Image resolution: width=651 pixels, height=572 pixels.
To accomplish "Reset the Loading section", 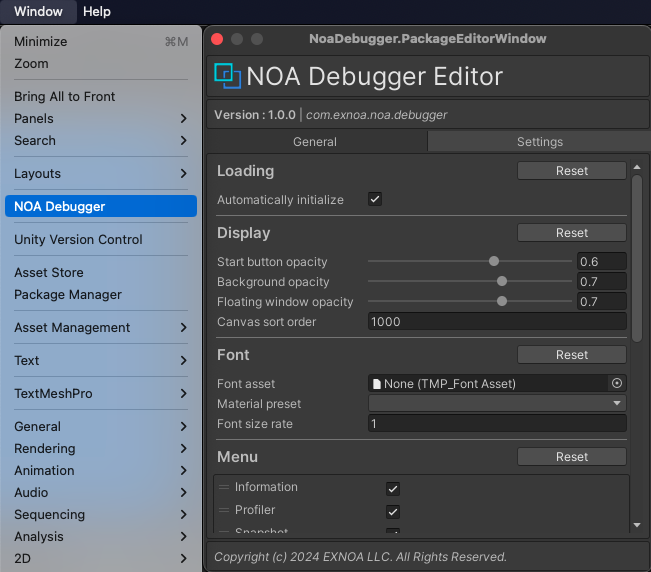I will point(572,171).
